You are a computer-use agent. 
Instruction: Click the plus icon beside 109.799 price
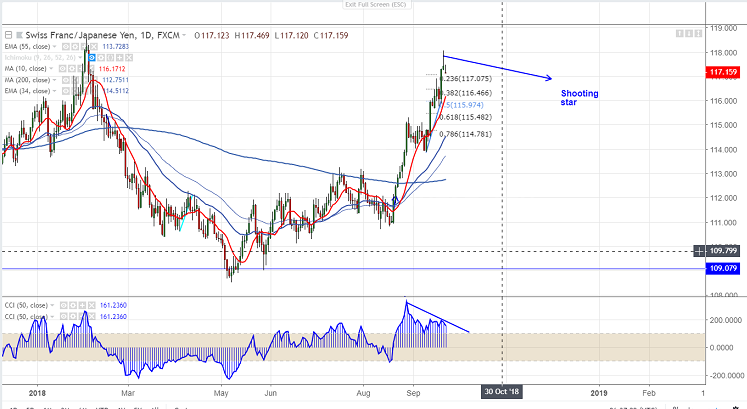coord(698,251)
